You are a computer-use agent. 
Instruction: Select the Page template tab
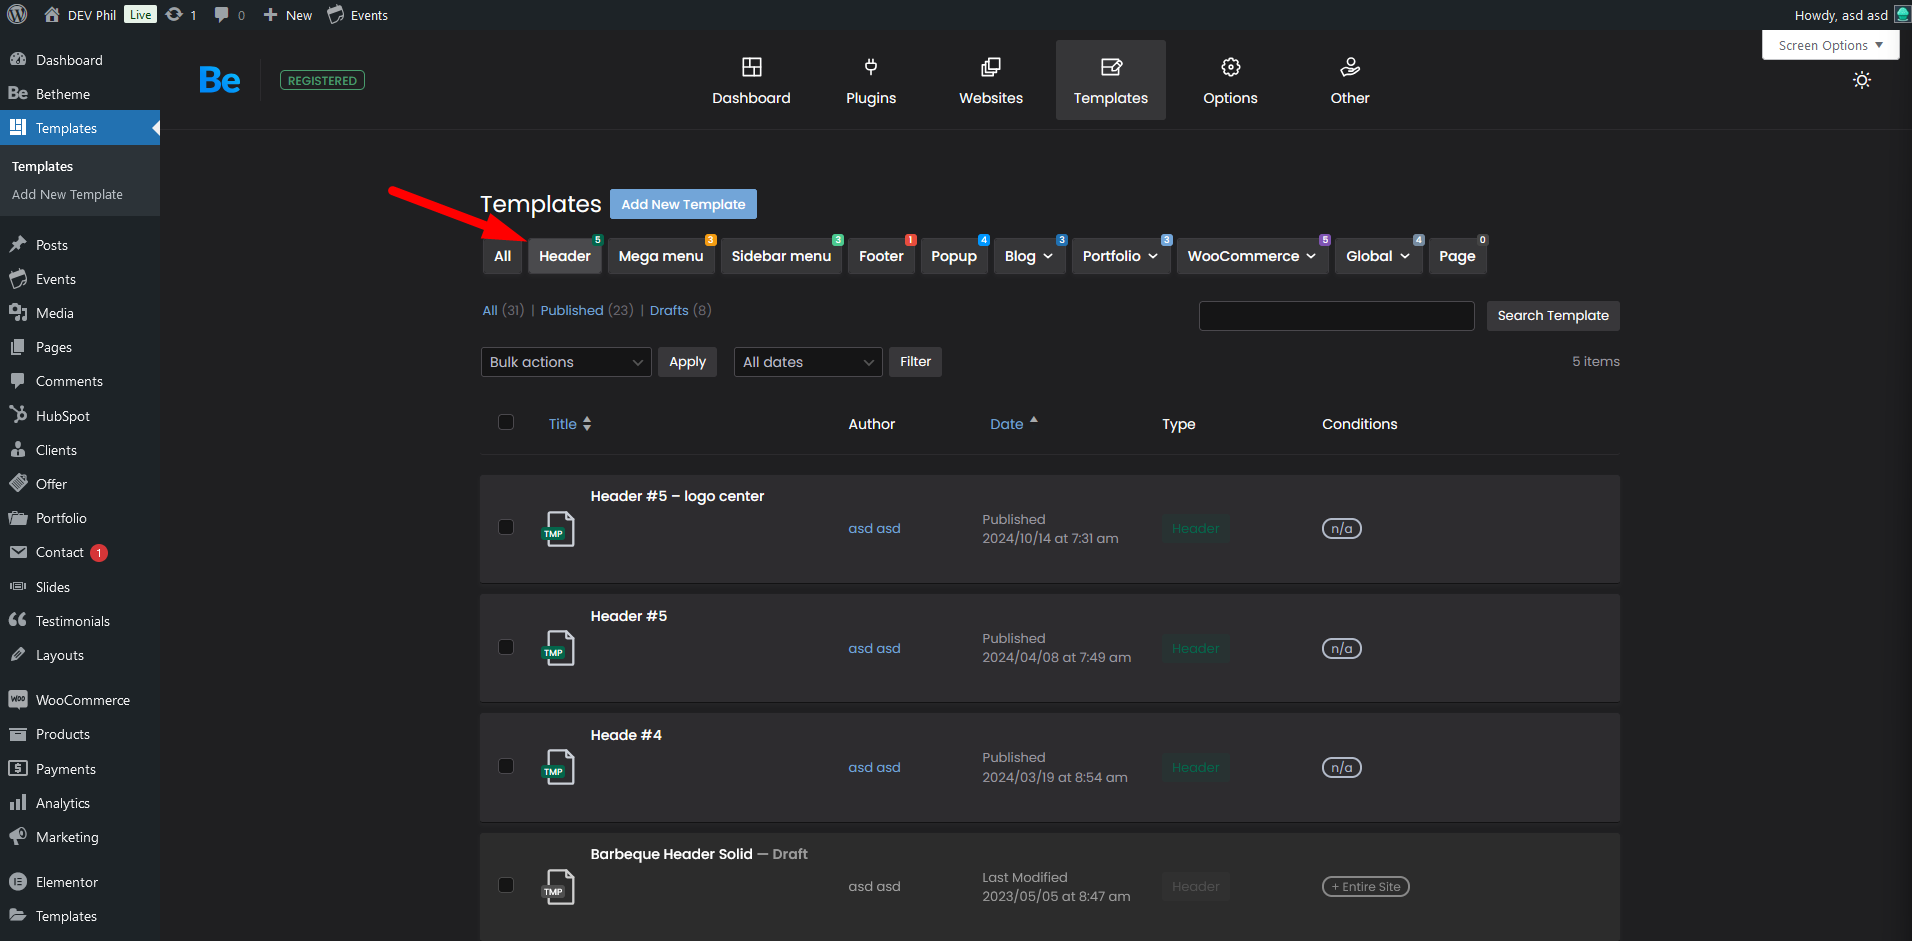pyautogui.click(x=1457, y=256)
